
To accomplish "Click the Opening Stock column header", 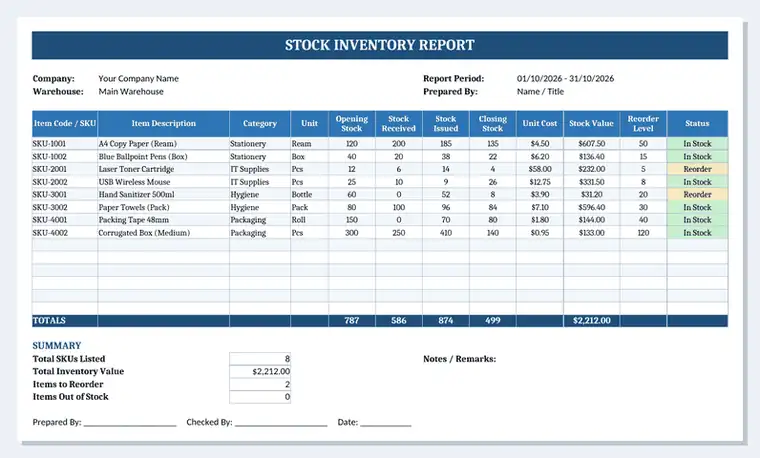I will click(x=352, y=124).
